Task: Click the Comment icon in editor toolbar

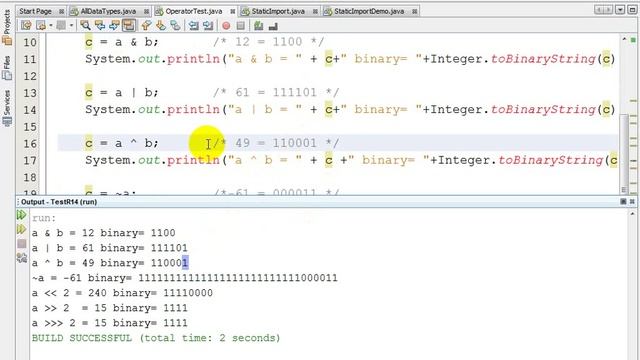Action: click(258, 26)
